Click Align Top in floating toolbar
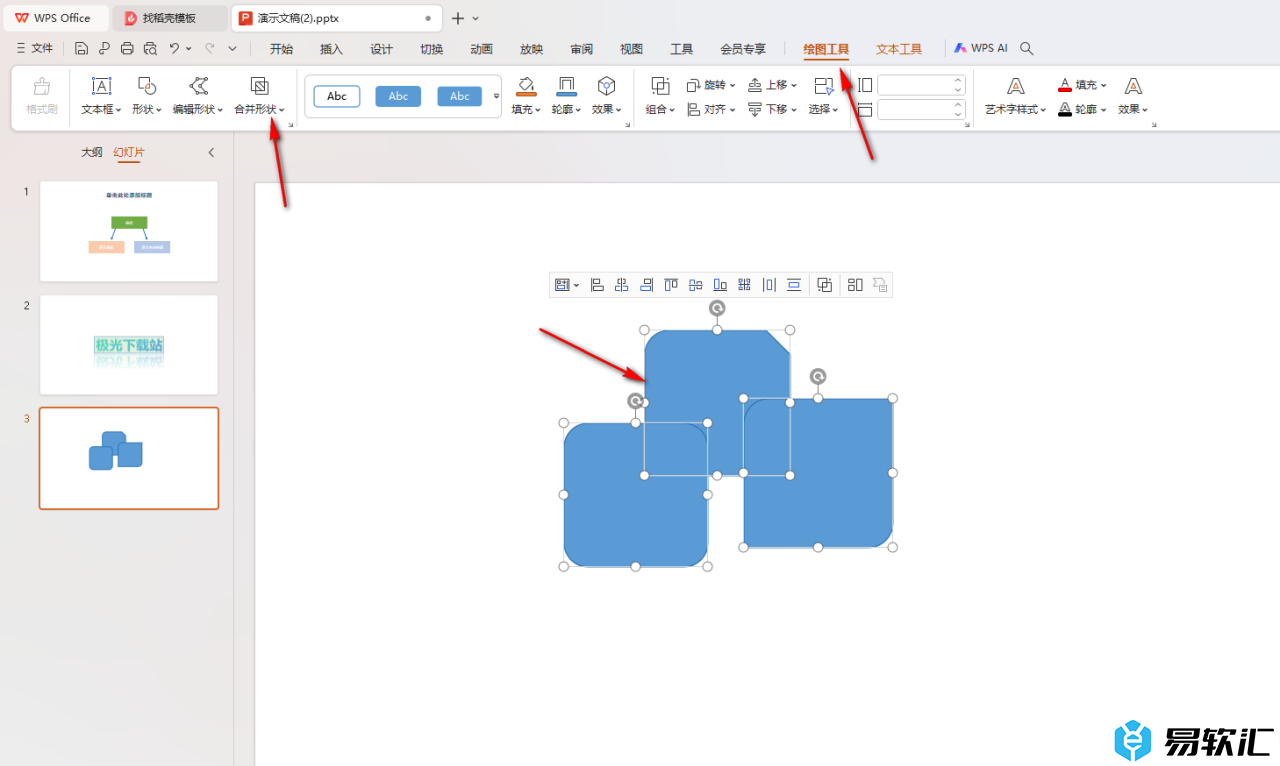 [x=671, y=285]
